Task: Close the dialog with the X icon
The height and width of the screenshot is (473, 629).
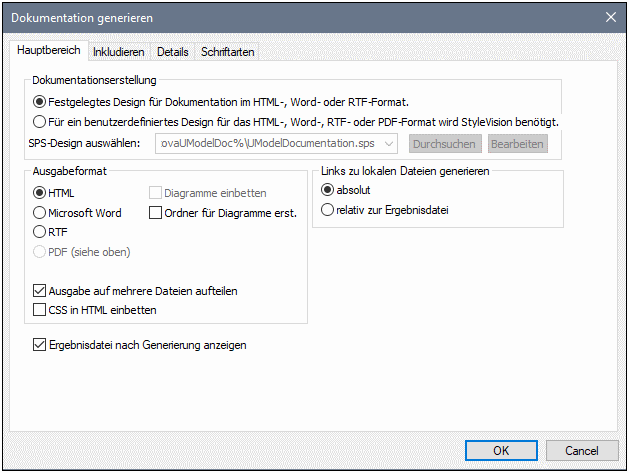Action: [x=610, y=16]
